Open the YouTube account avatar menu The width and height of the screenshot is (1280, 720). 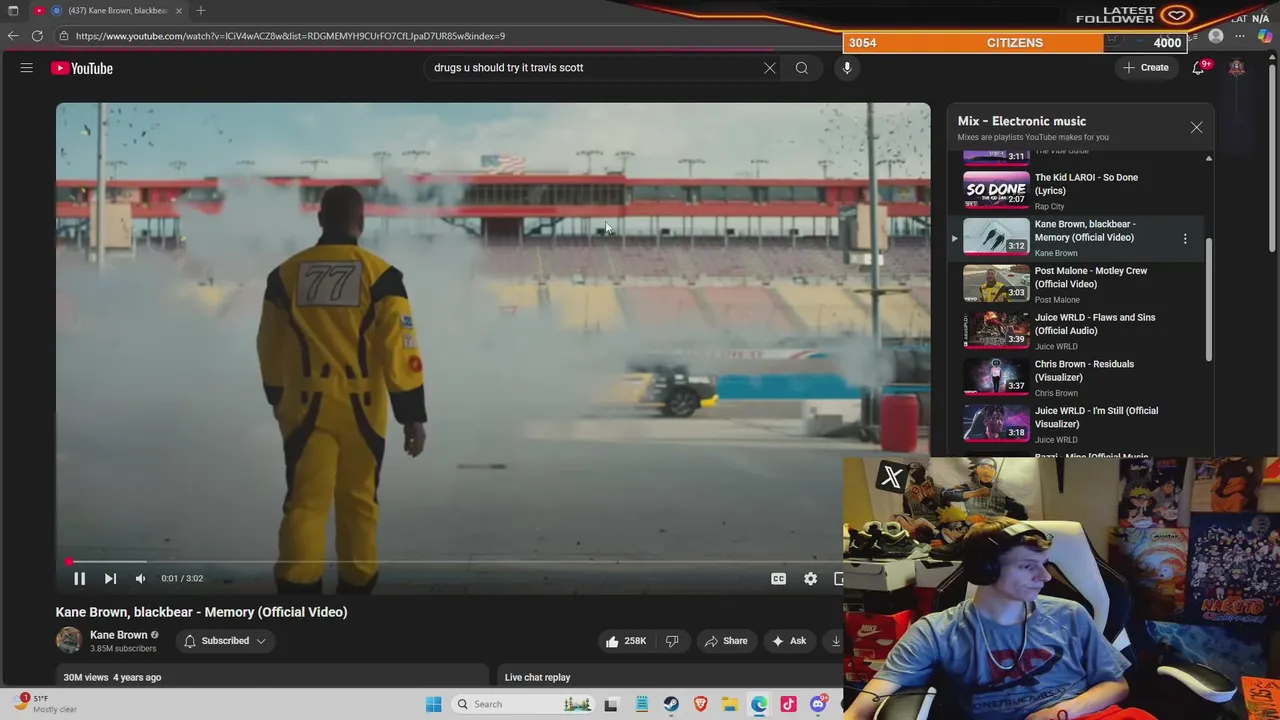(x=1237, y=68)
